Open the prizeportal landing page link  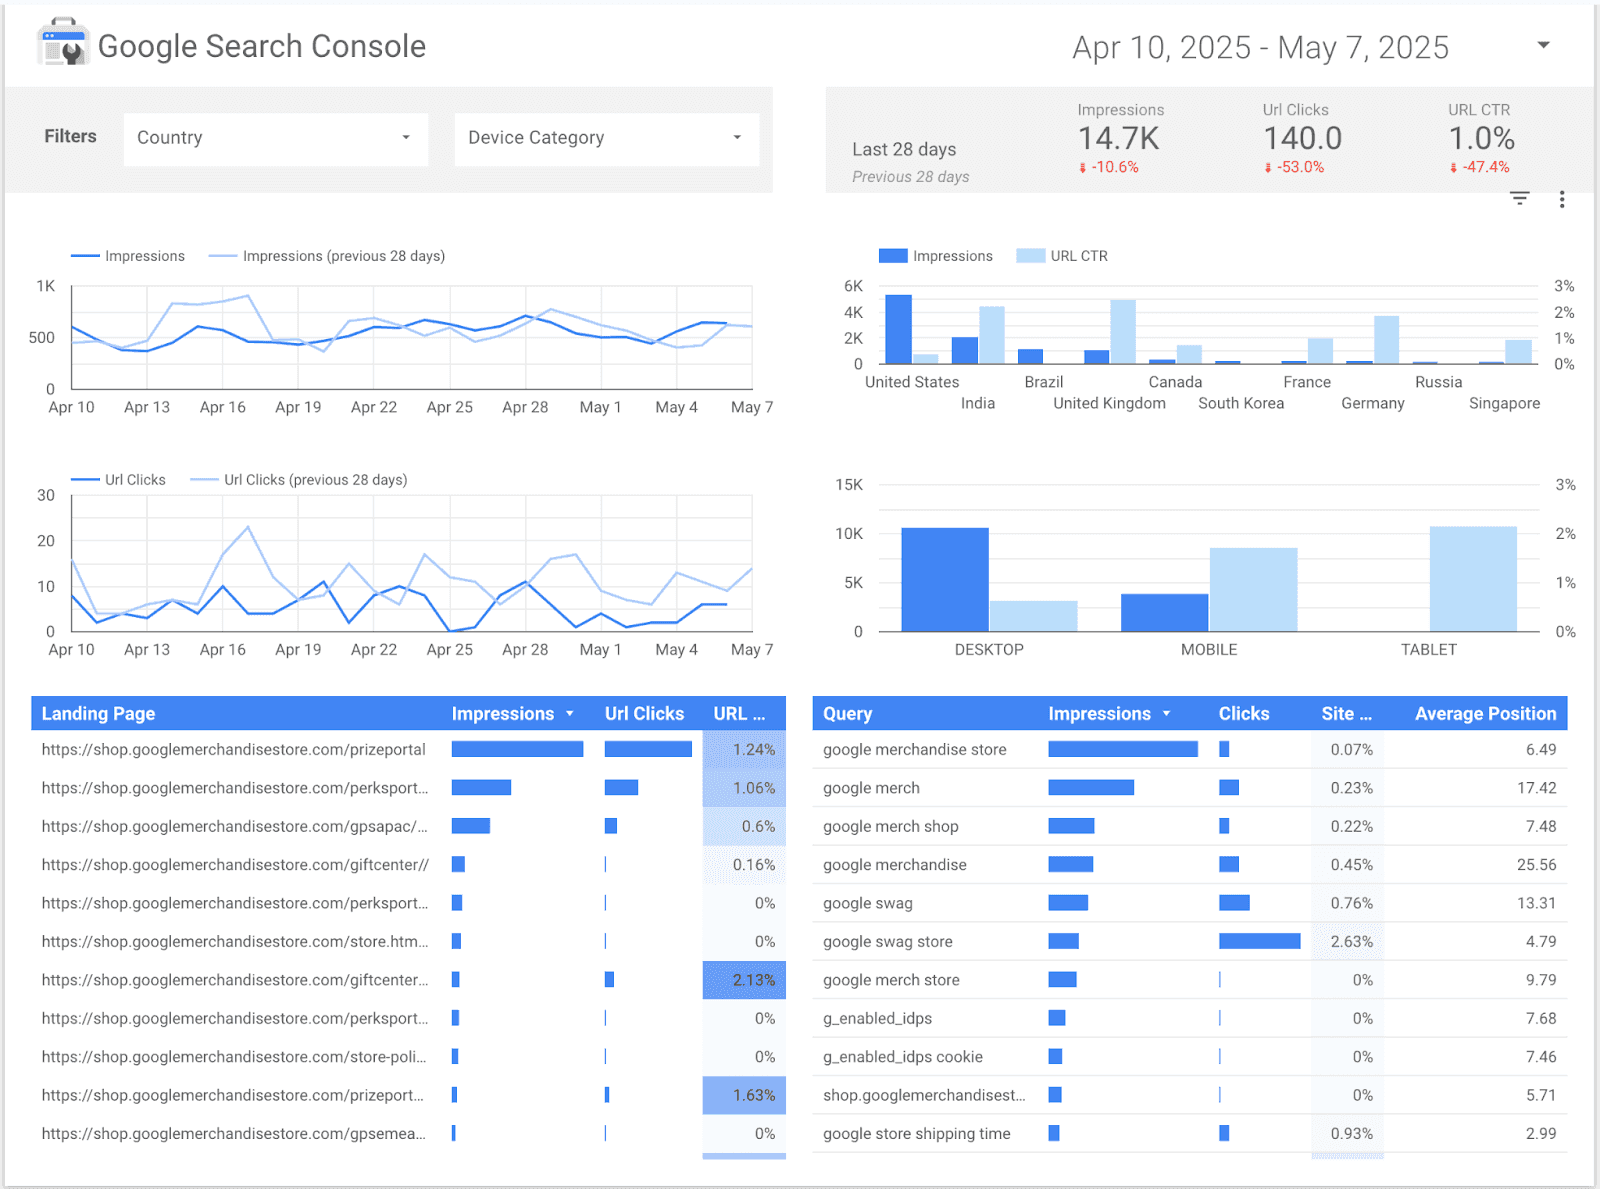click(232, 749)
